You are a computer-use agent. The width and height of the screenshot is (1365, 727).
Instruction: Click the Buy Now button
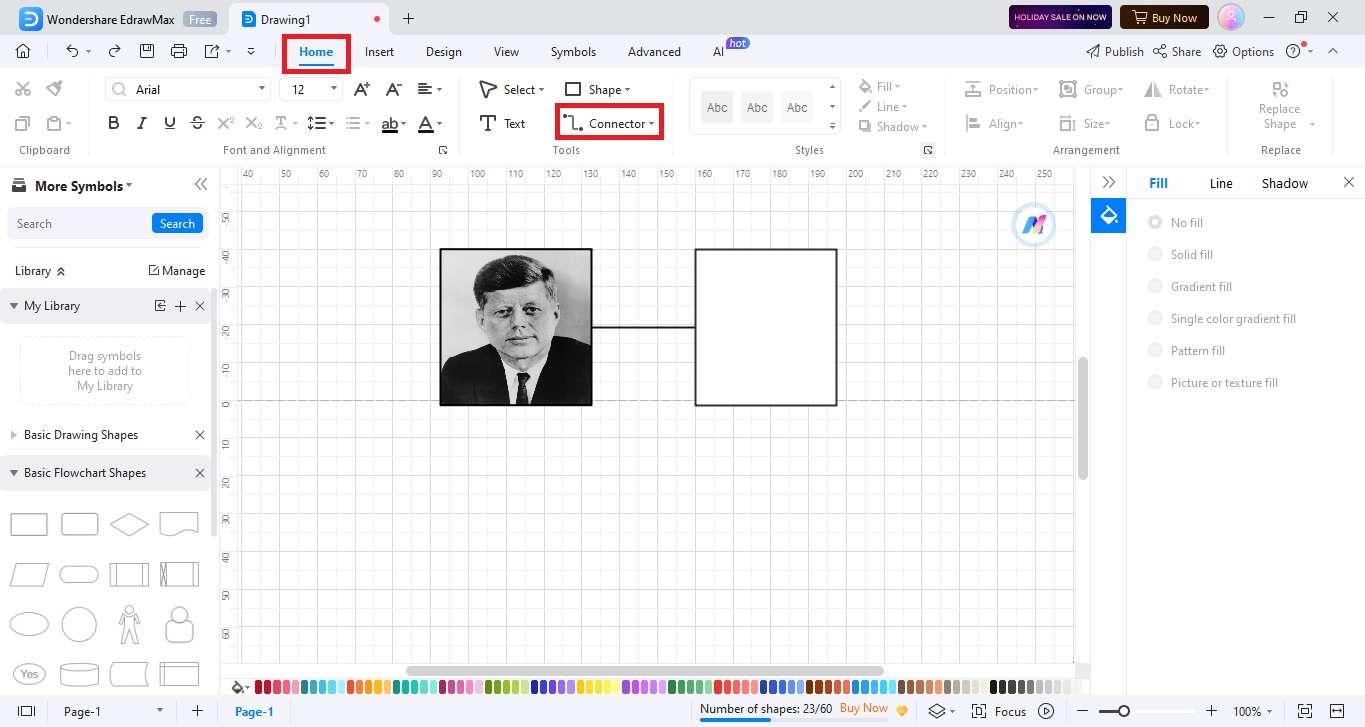[1163, 17]
